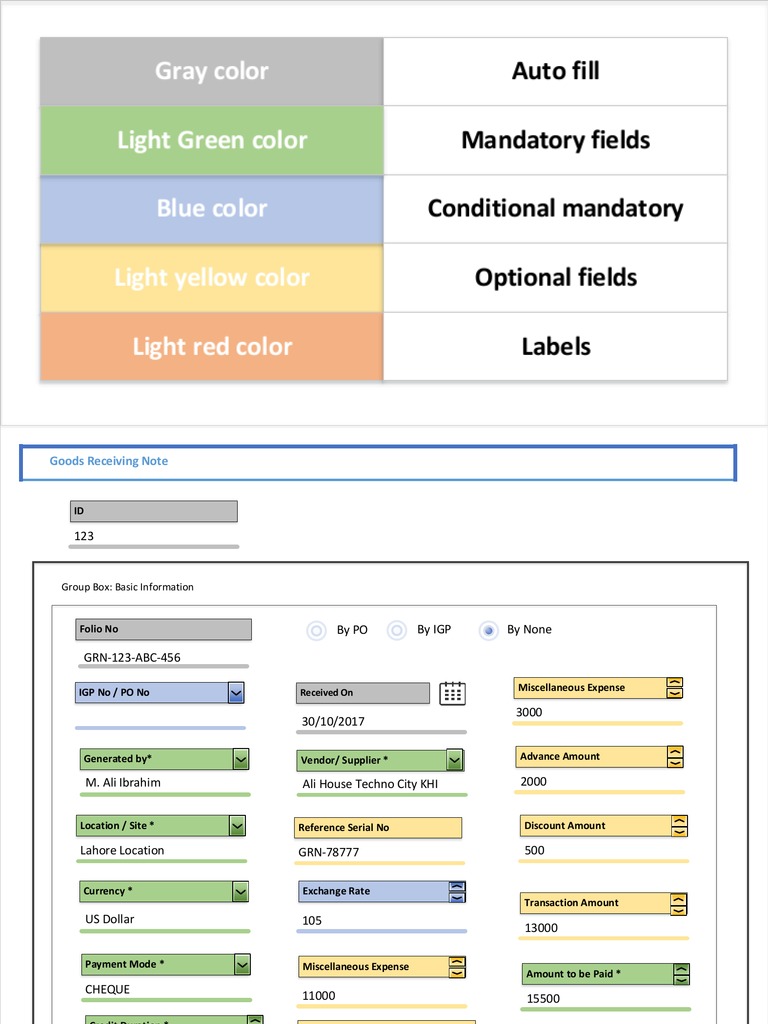Expand the Currency dropdown arrow
Viewport: 768px width, 1024px height.
coord(240,891)
